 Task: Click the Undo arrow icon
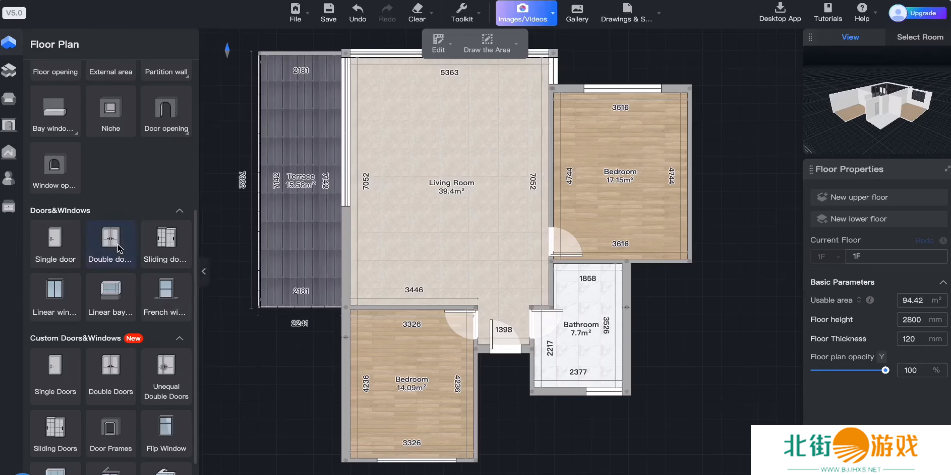click(x=357, y=8)
